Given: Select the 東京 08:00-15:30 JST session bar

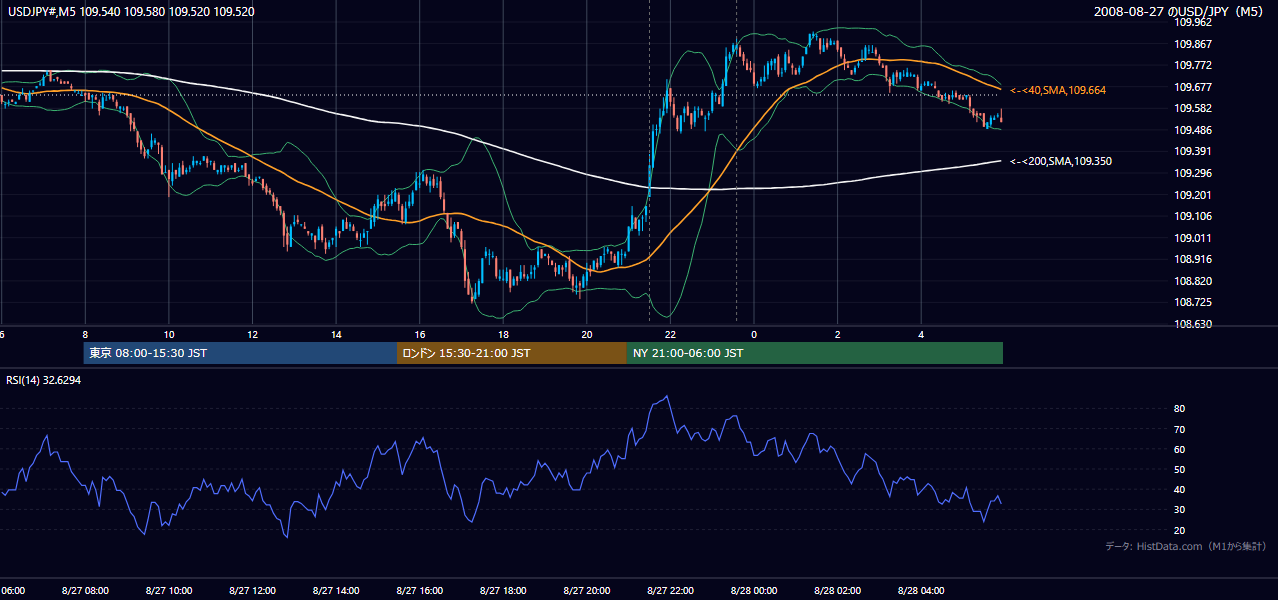Looking at the screenshot, I should coord(241,353).
